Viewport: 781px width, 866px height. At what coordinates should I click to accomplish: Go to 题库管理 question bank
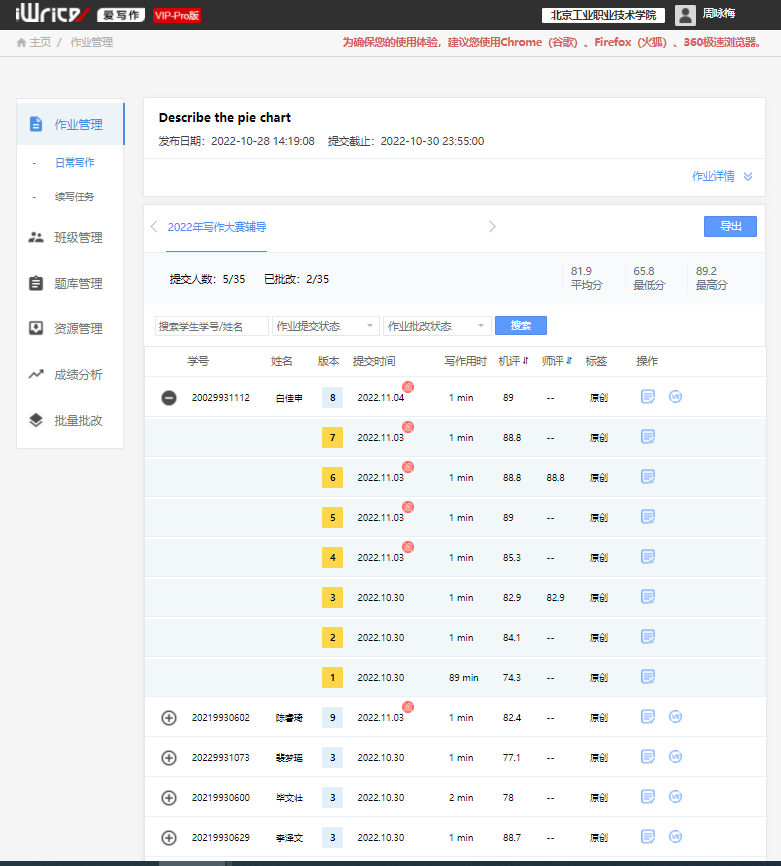point(78,284)
